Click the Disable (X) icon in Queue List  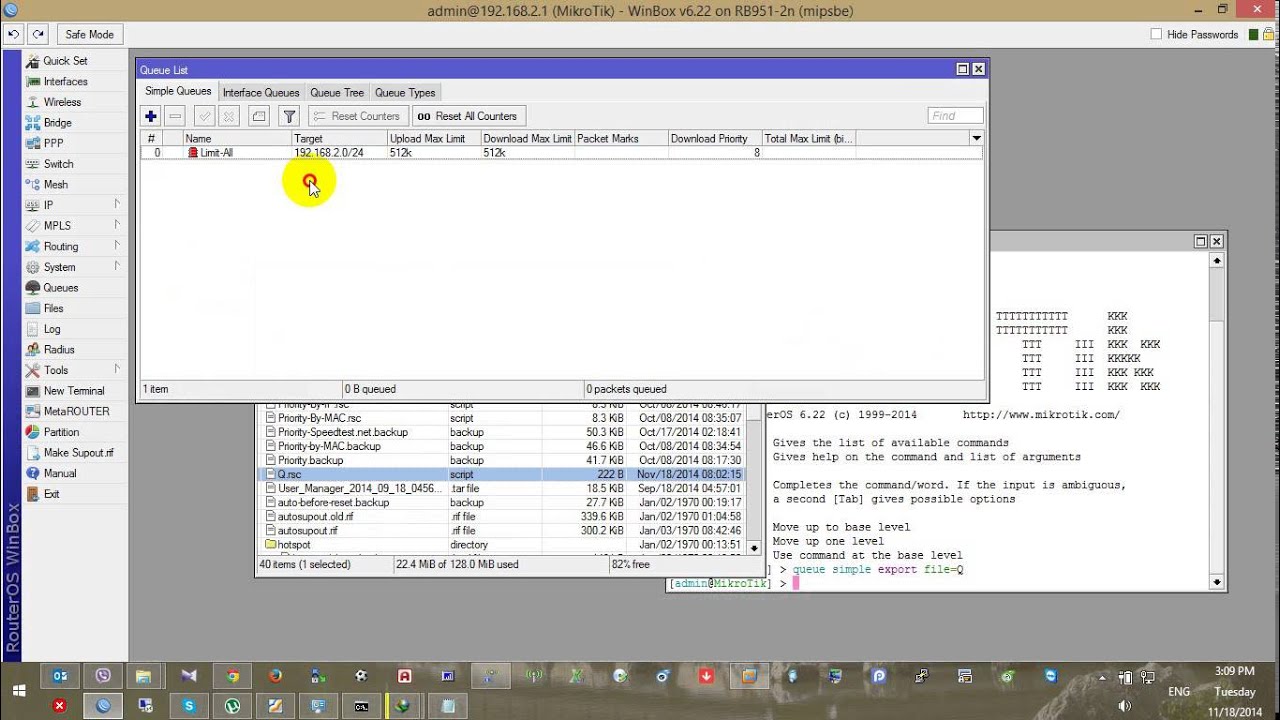point(229,116)
